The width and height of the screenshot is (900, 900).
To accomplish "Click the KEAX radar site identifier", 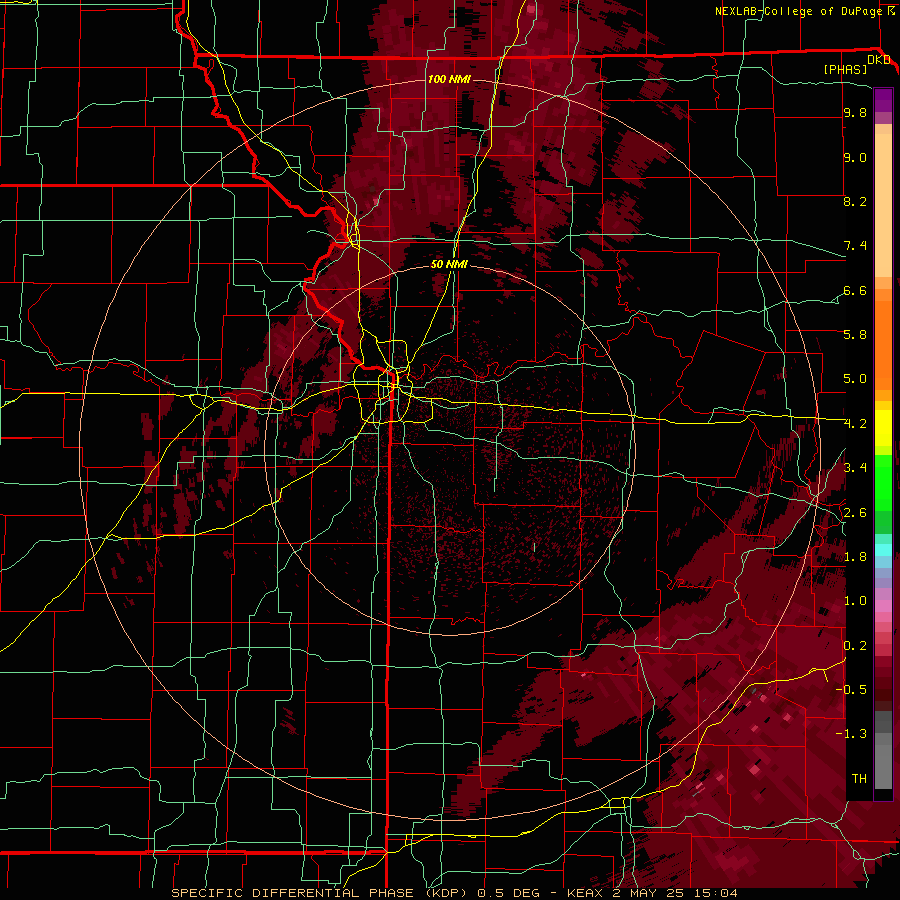I will pyautogui.click(x=585, y=893).
